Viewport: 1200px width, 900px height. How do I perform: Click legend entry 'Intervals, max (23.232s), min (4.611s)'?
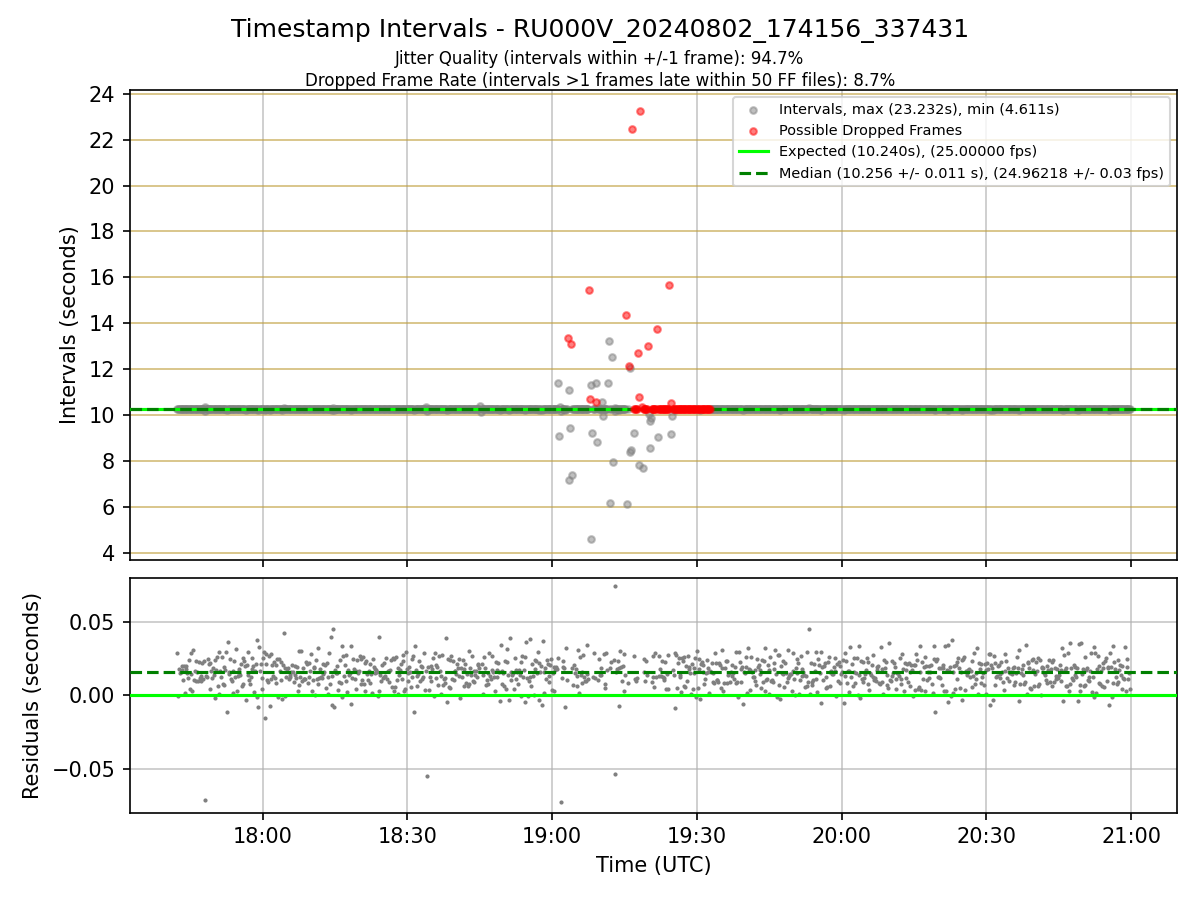919,109
